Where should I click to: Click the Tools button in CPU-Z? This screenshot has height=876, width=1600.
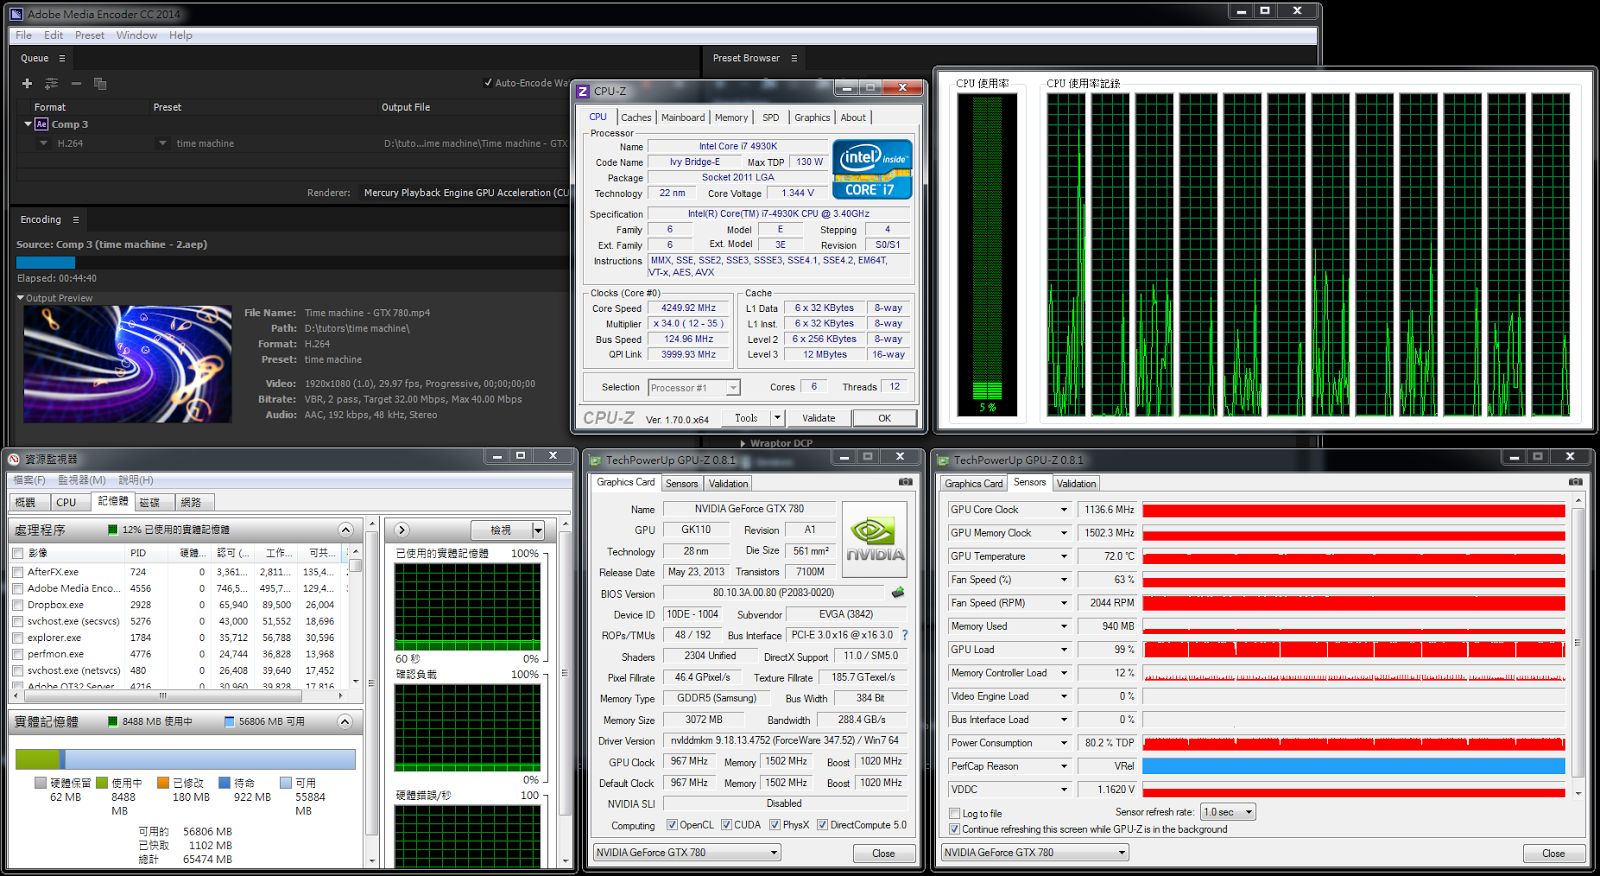pyautogui.click(x=746, y=418)
